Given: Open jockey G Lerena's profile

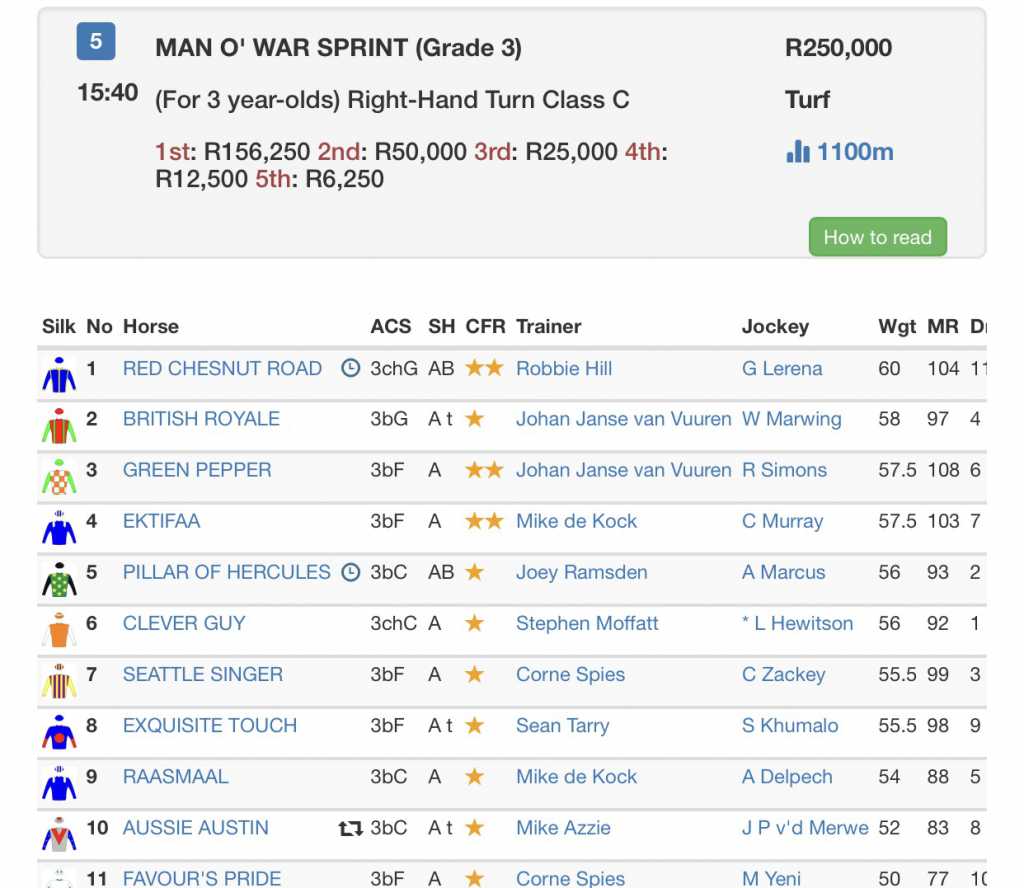Looking at the screenshot, I should [x=782, y=368].
